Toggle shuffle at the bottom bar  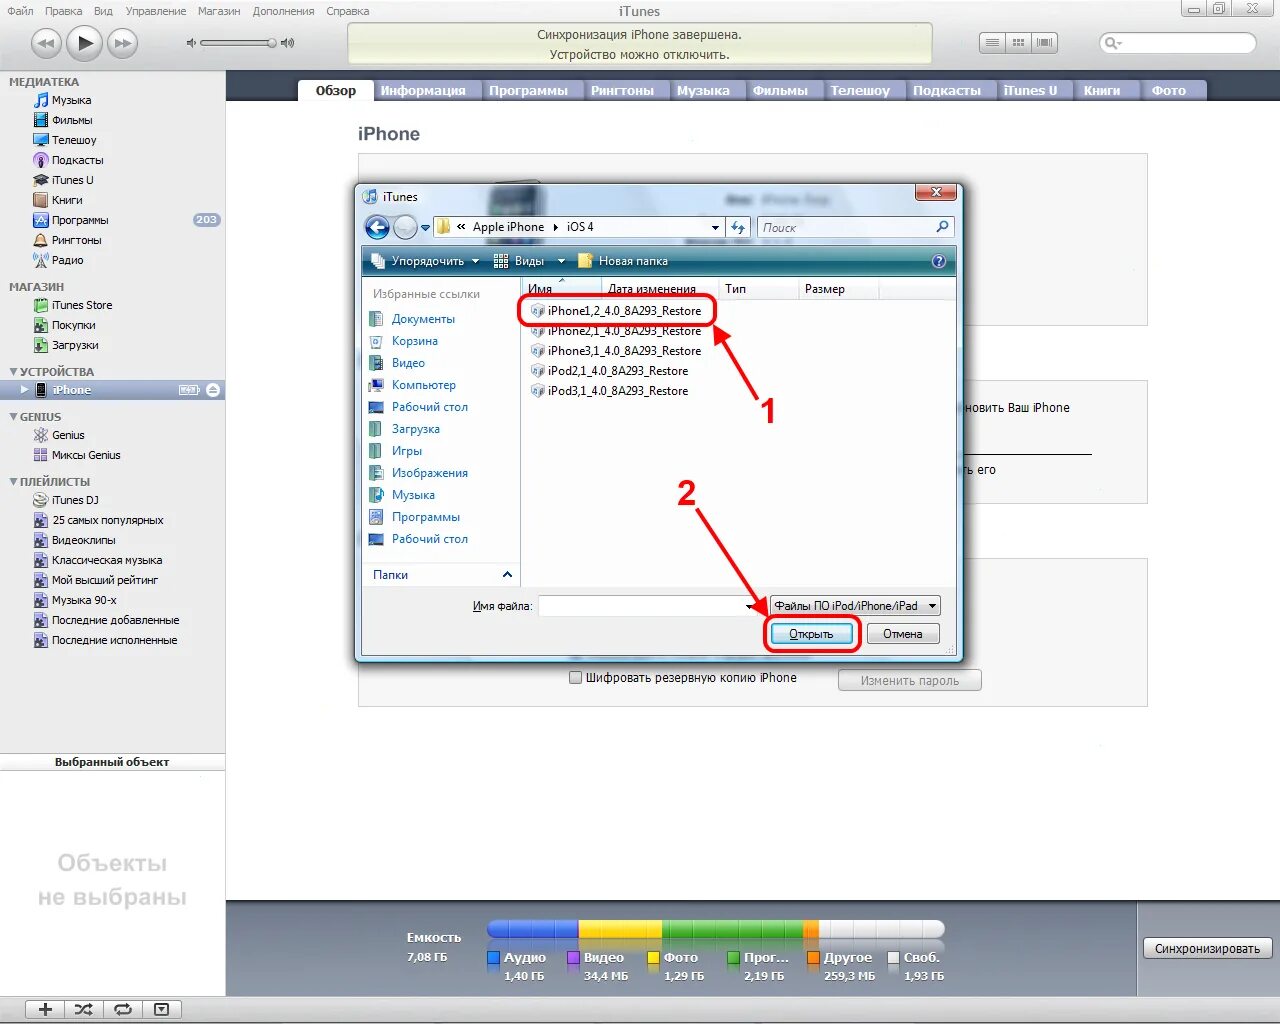pyautogui.click(x=83, y=1009)
